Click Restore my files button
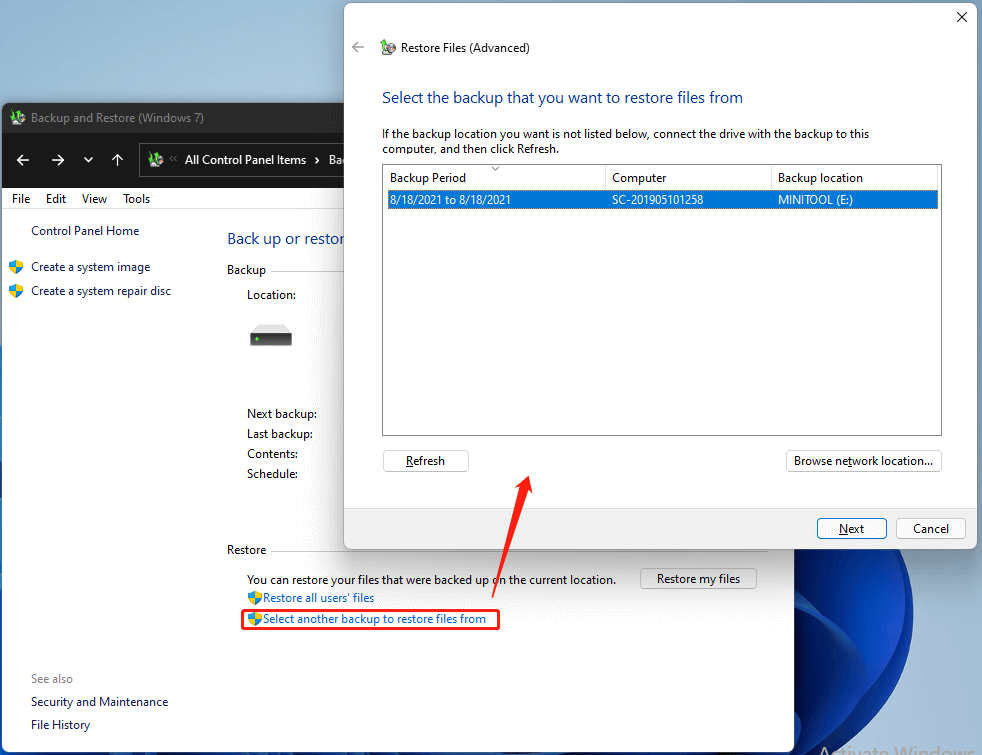 click(x=698, y=579)
